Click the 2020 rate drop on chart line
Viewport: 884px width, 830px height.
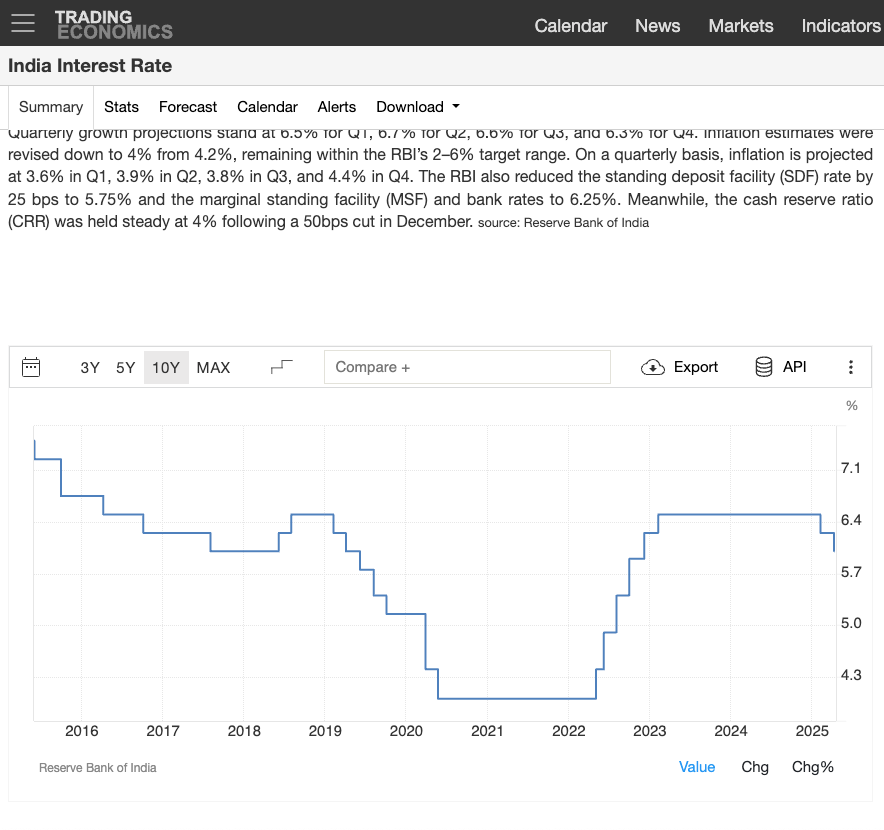tap(426, 642)
